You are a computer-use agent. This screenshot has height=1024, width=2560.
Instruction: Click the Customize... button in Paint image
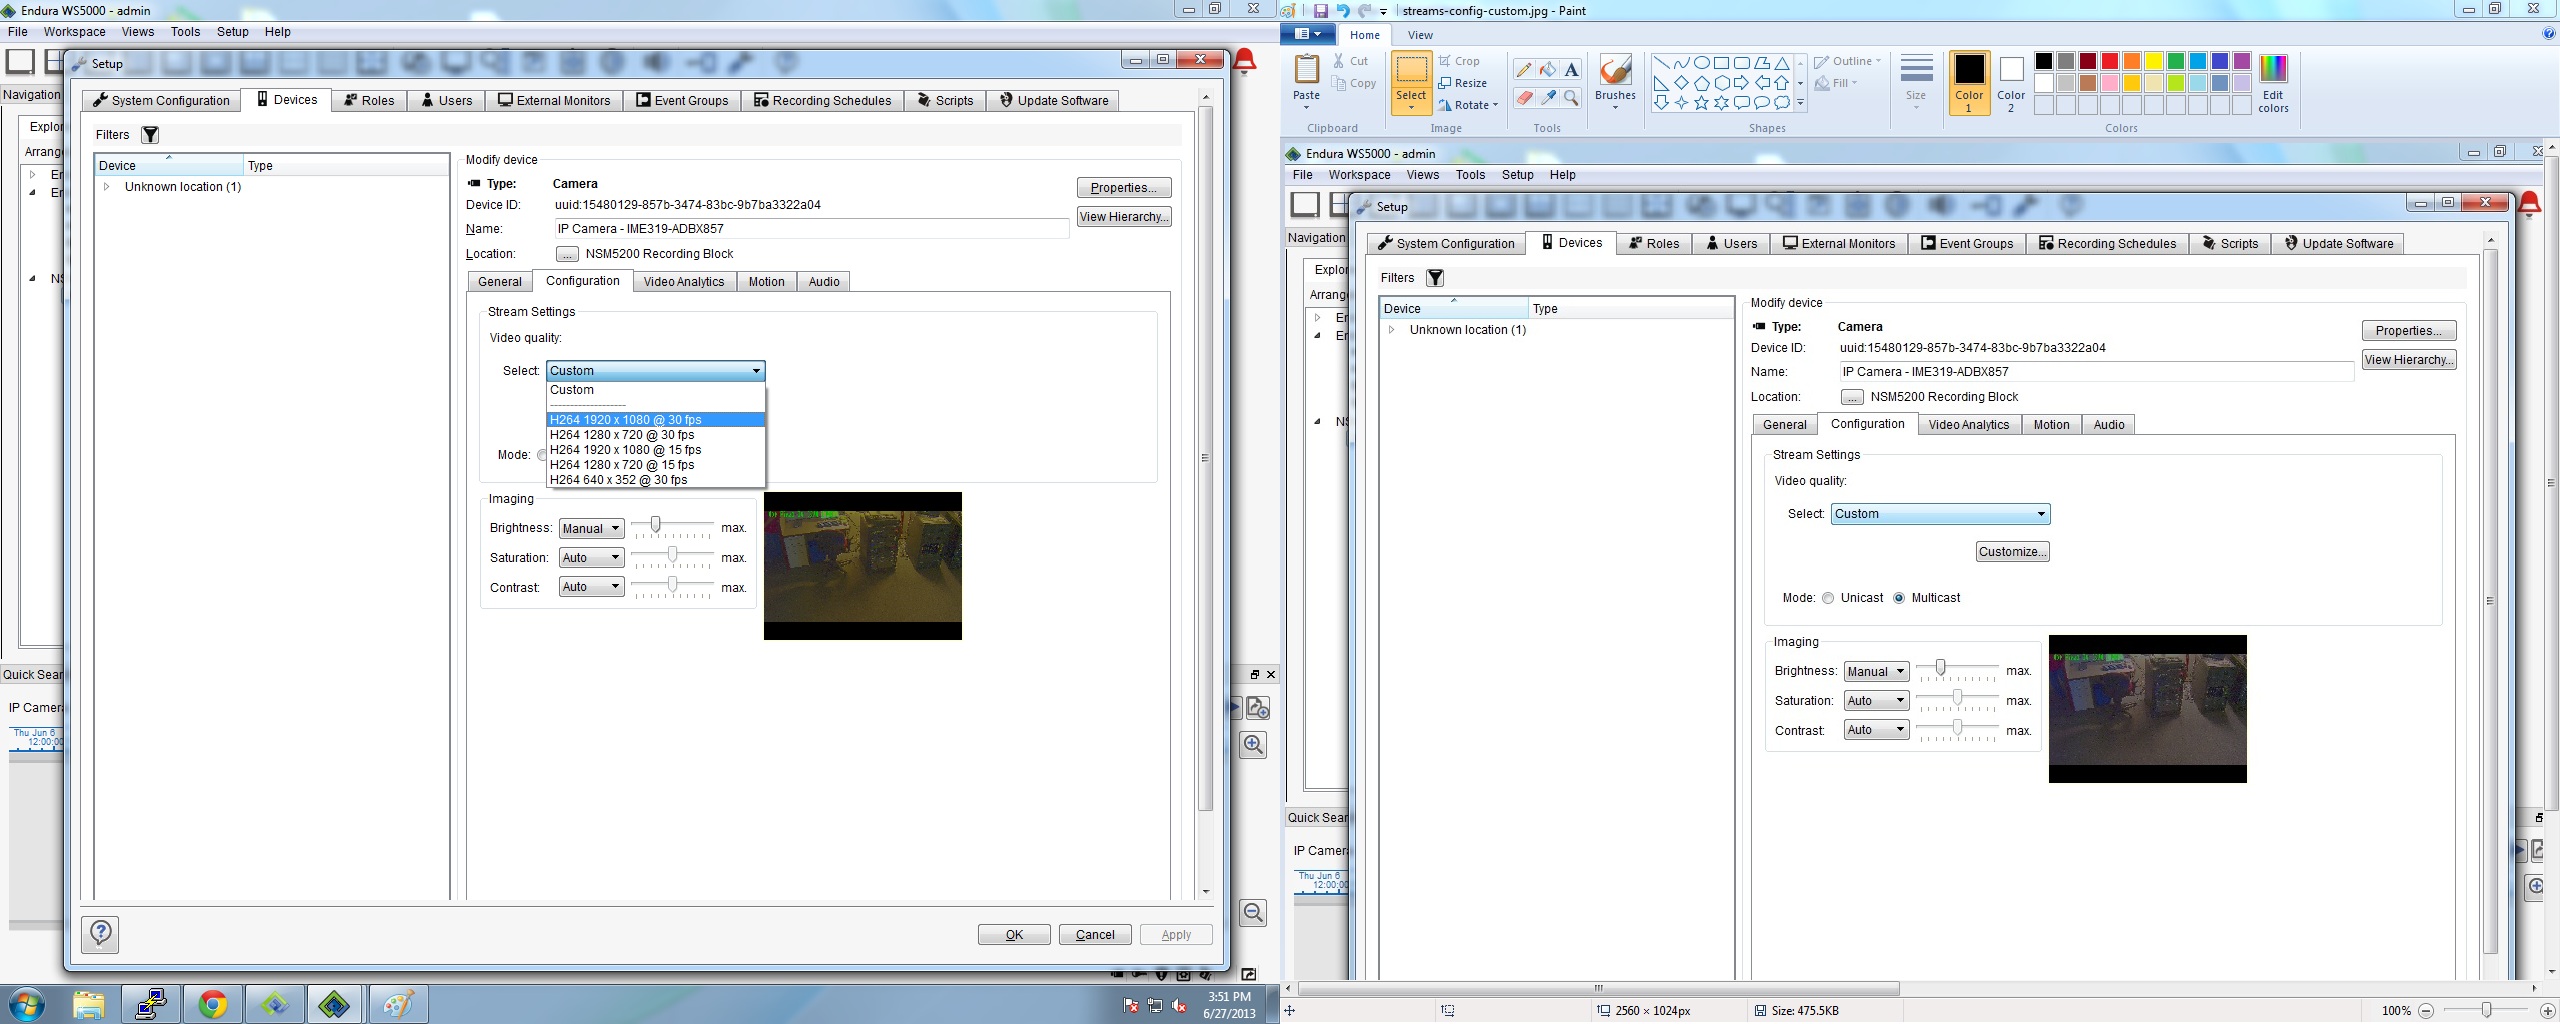point(2013,552)
